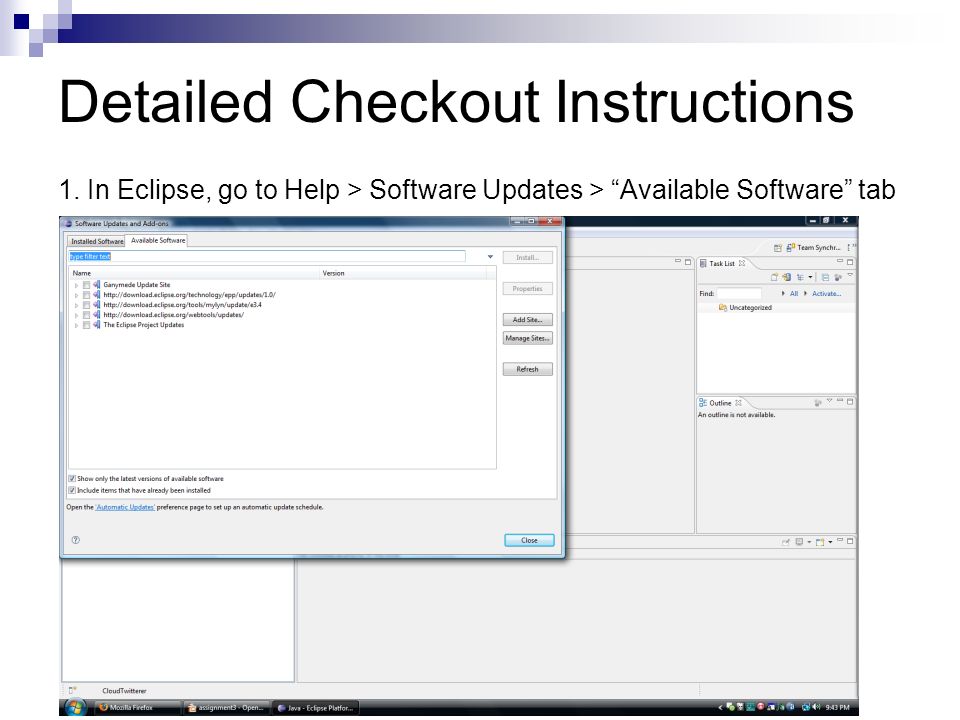Open the filter text dropdown arrow
This screenshot has height=720, width=960.
click(x=490, y=257)
